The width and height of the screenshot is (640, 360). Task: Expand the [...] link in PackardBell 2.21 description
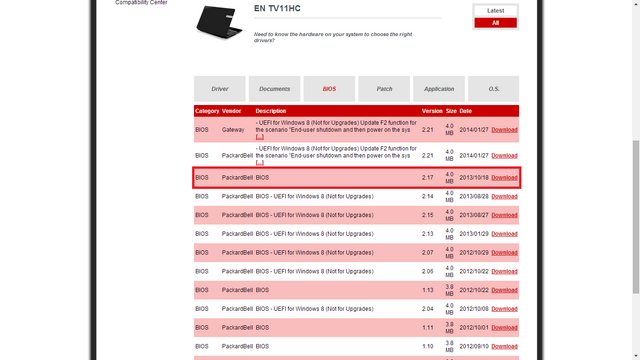pyautogui.click(x=260, y=163)
